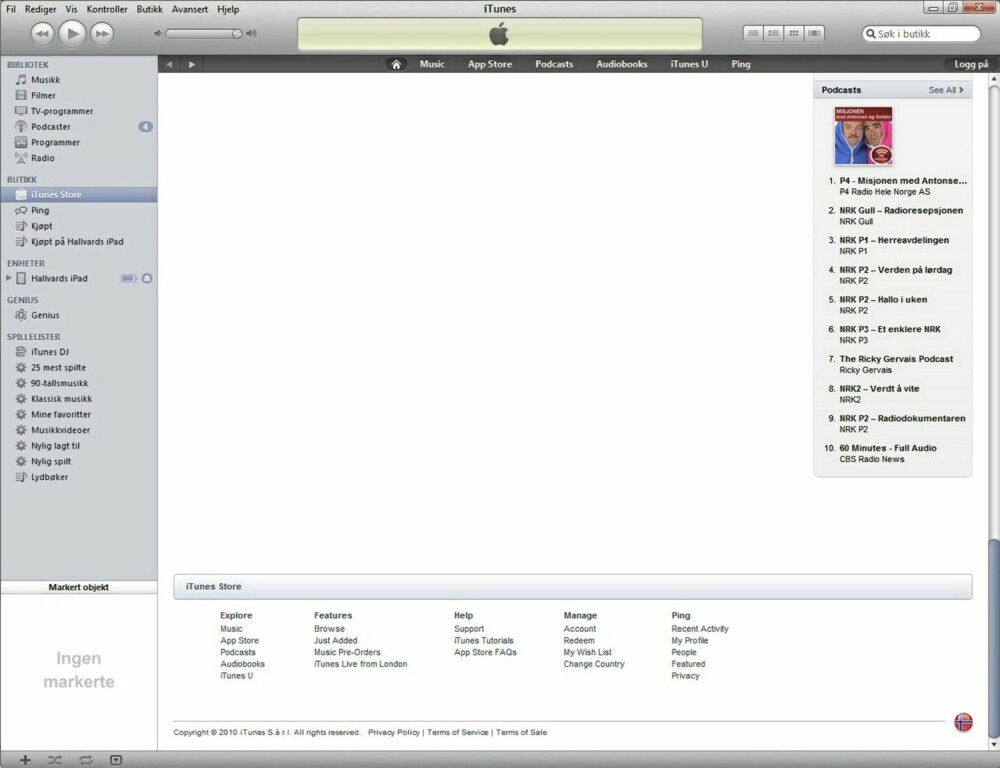The height and width of the screenshot is (768, 1000).
Task: Select Ping in the Butikk sidebar section
Action: point(78,210)
